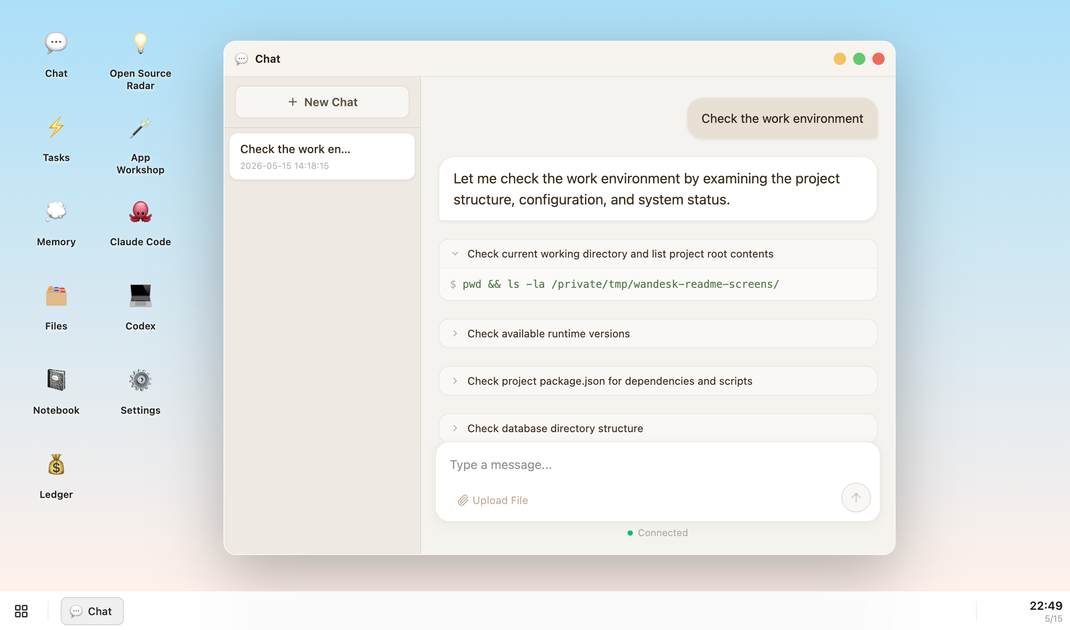This screenshot has height=630, width=1070.
Task: Click the send arrow button
Action: [x=856, y=498]
